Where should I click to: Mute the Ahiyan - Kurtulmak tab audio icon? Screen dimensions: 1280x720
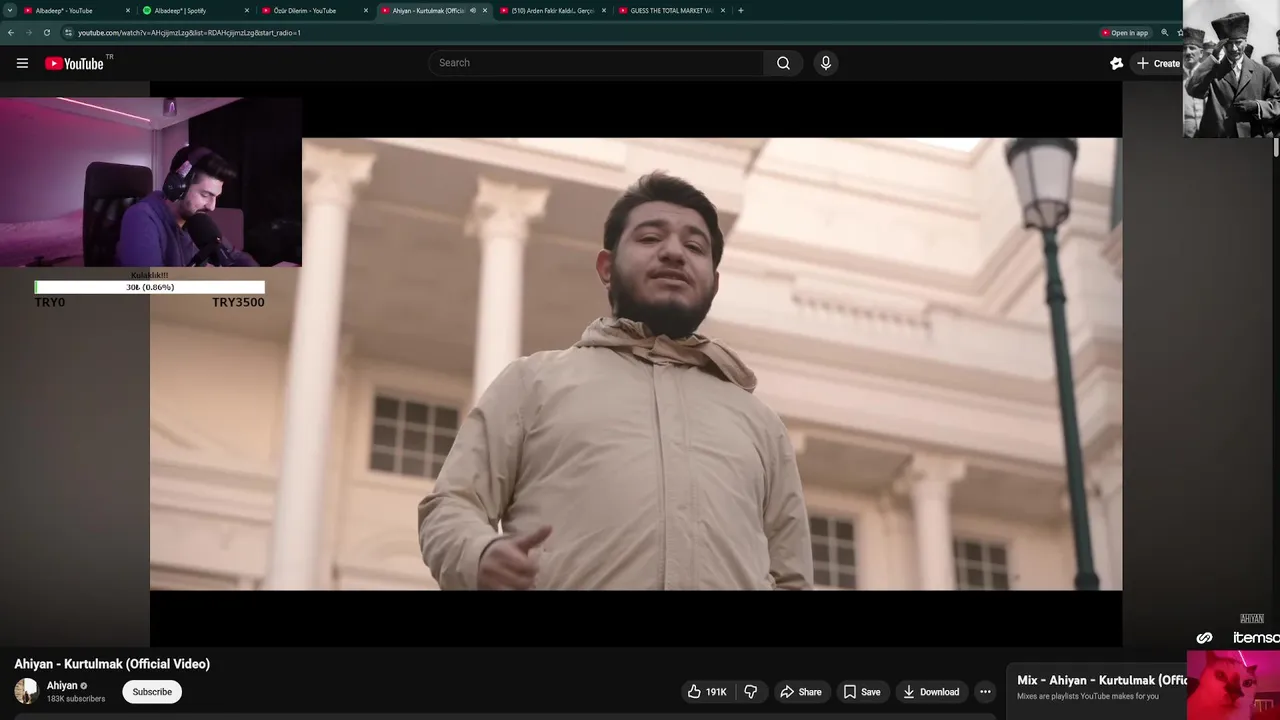(x=473, y=10)
